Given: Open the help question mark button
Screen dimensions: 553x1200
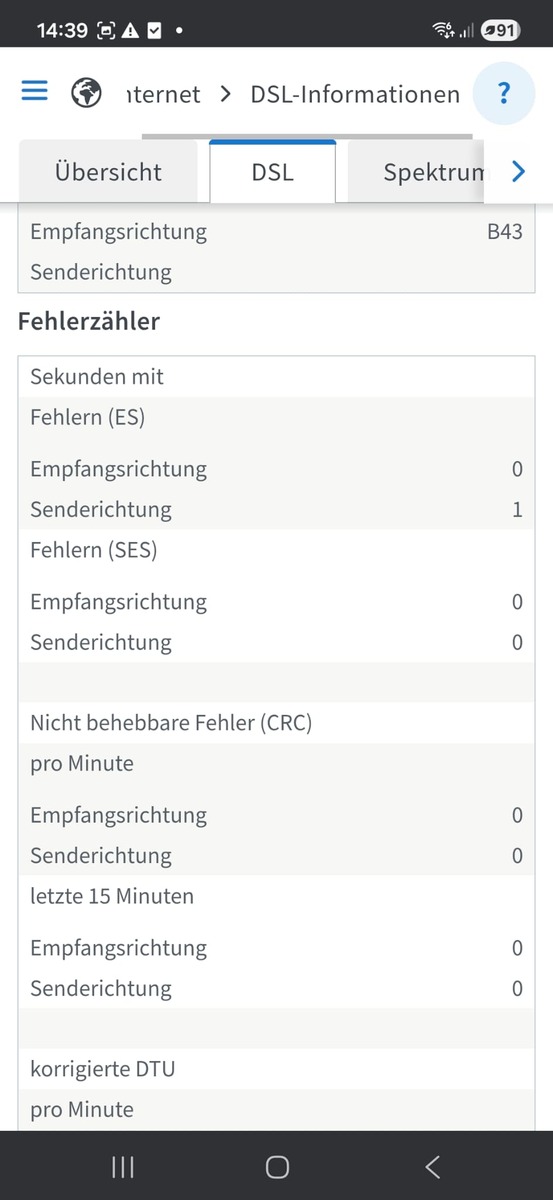Looking at the screenshot, I should click(x=504, y=94).
